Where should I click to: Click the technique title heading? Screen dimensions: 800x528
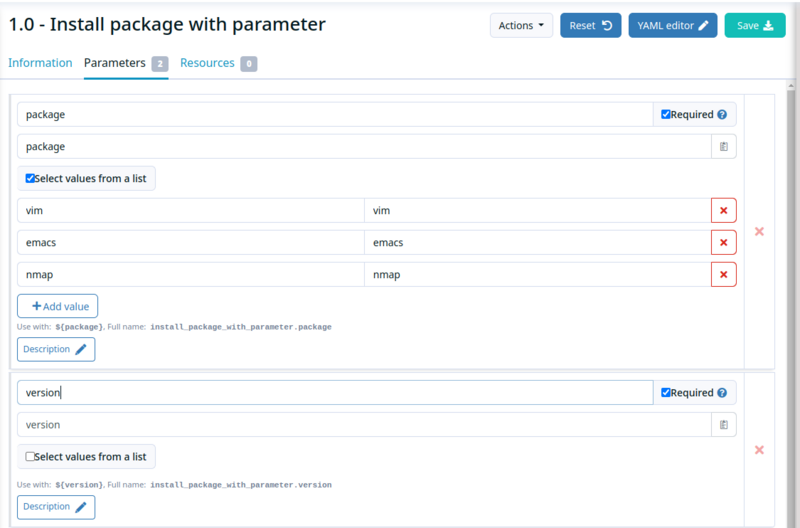click(167, 24)
